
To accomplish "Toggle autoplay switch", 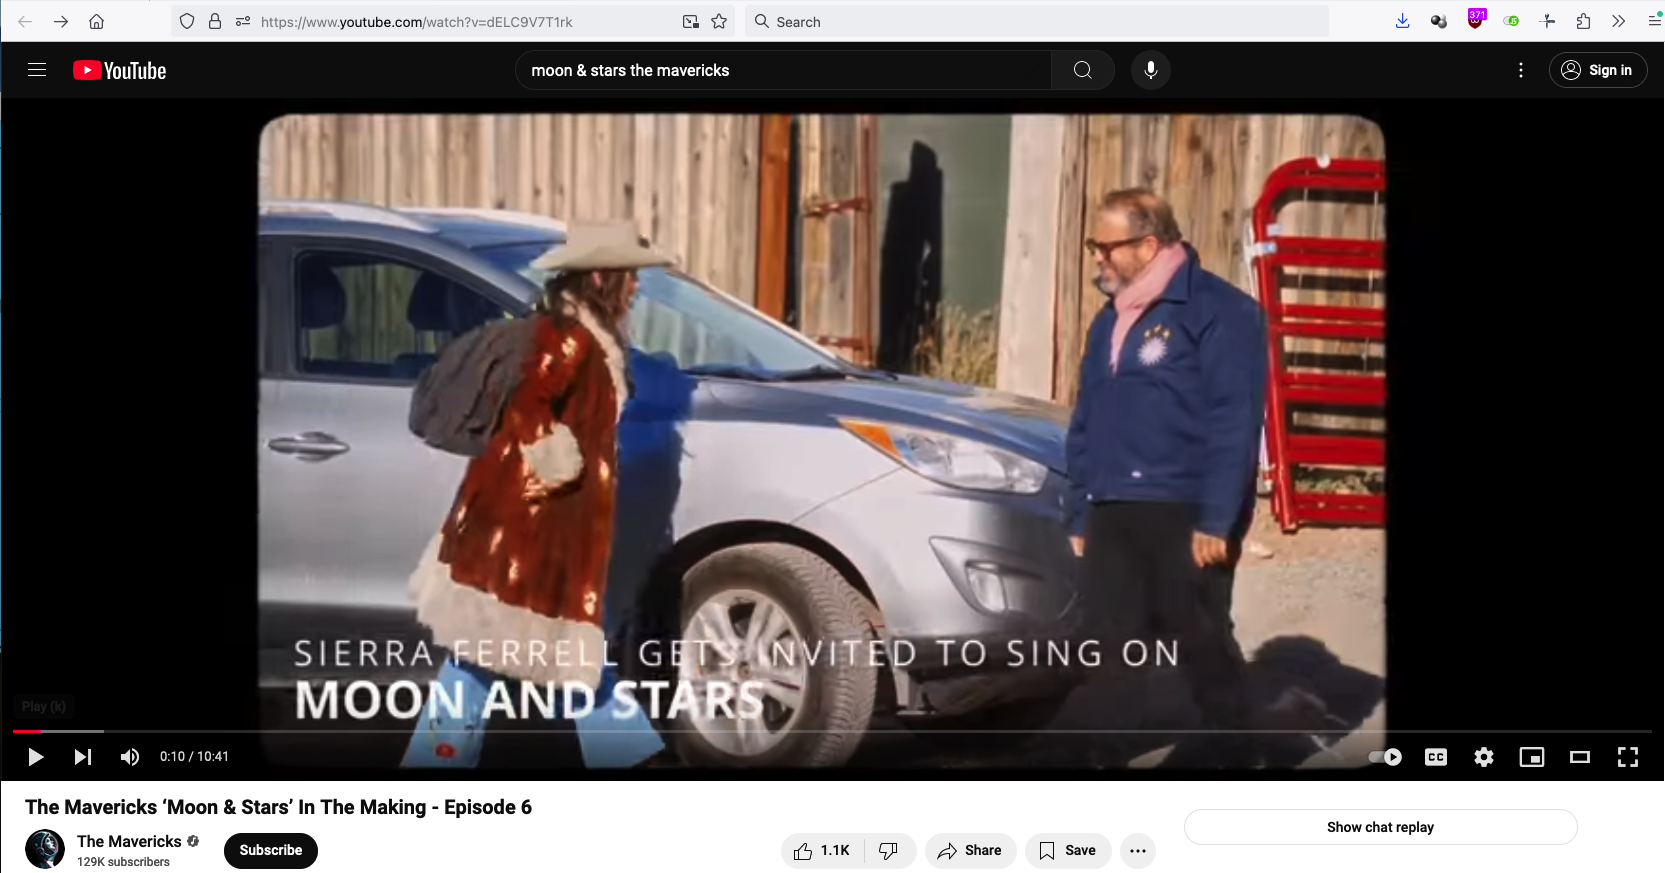I will (1385, 757).
